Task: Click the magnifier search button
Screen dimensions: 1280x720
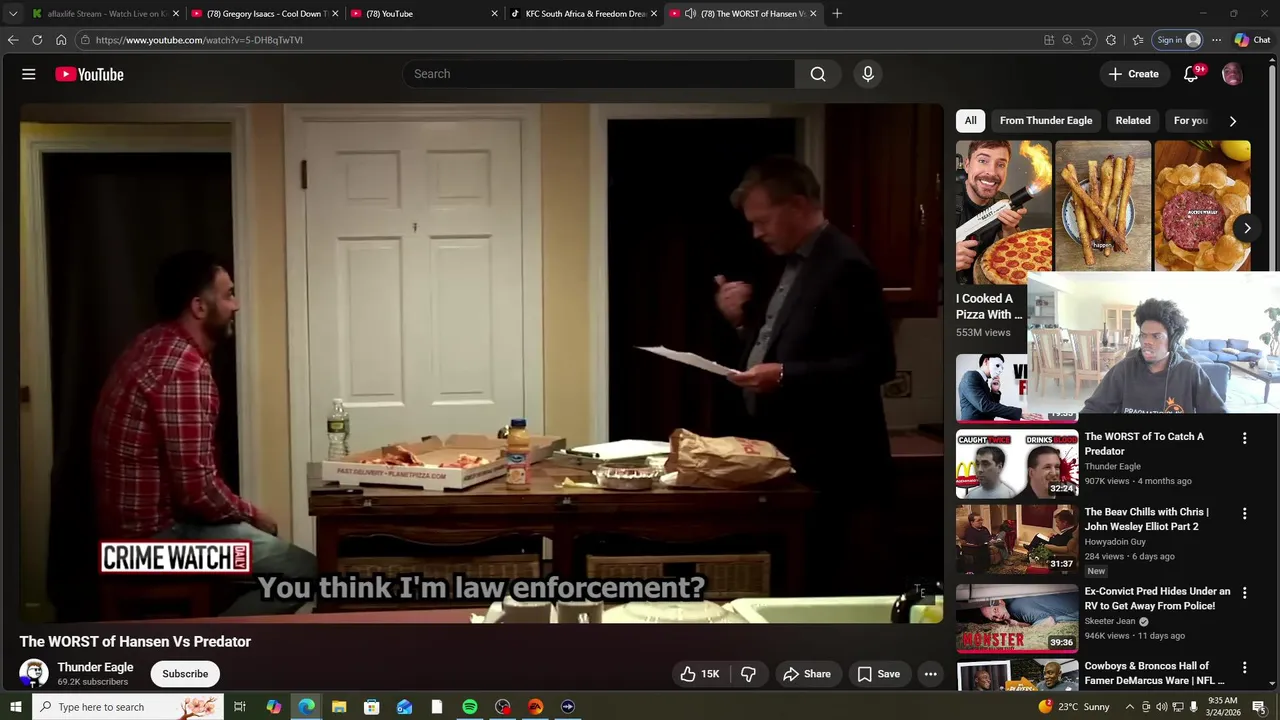Action: [818, 74]
